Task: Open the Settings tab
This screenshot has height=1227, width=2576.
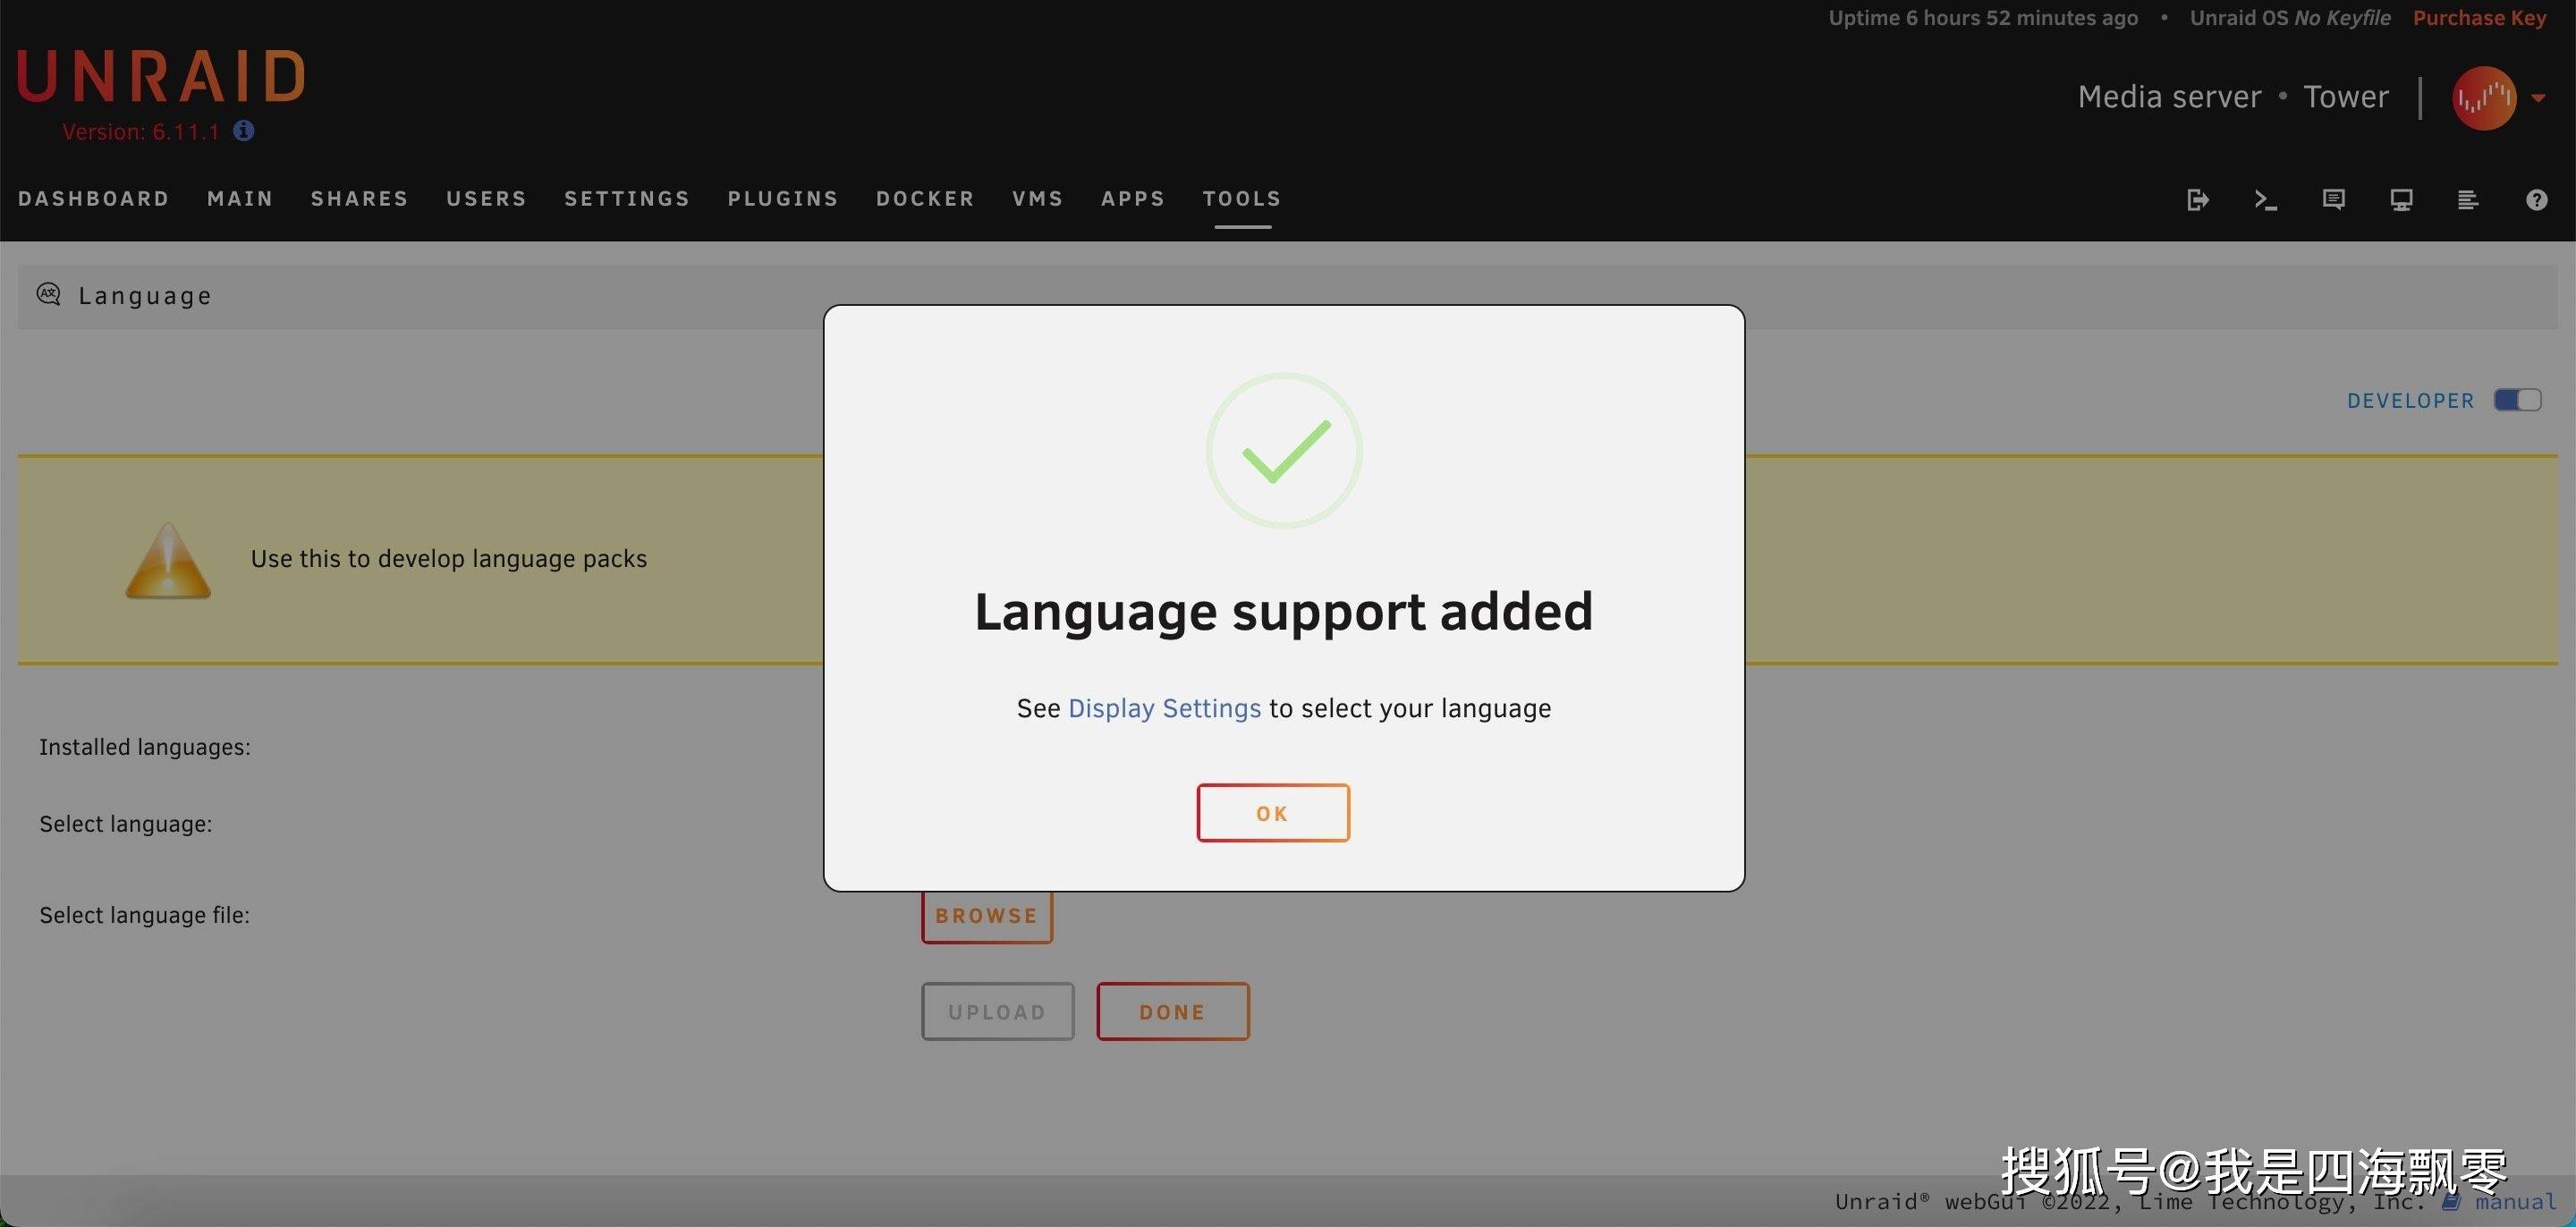Action: pyautogui.click(x=627, y=198)
